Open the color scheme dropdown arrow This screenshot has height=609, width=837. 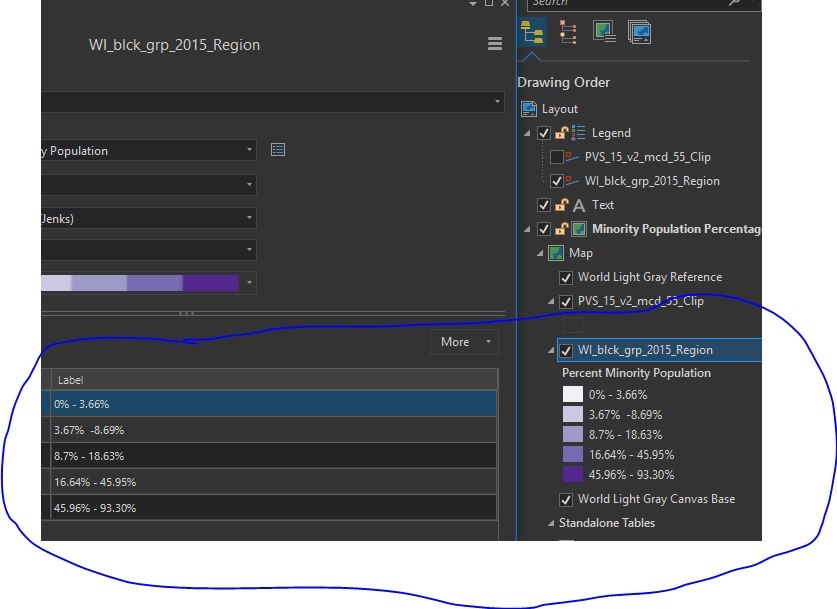click(x=249, y=282)
